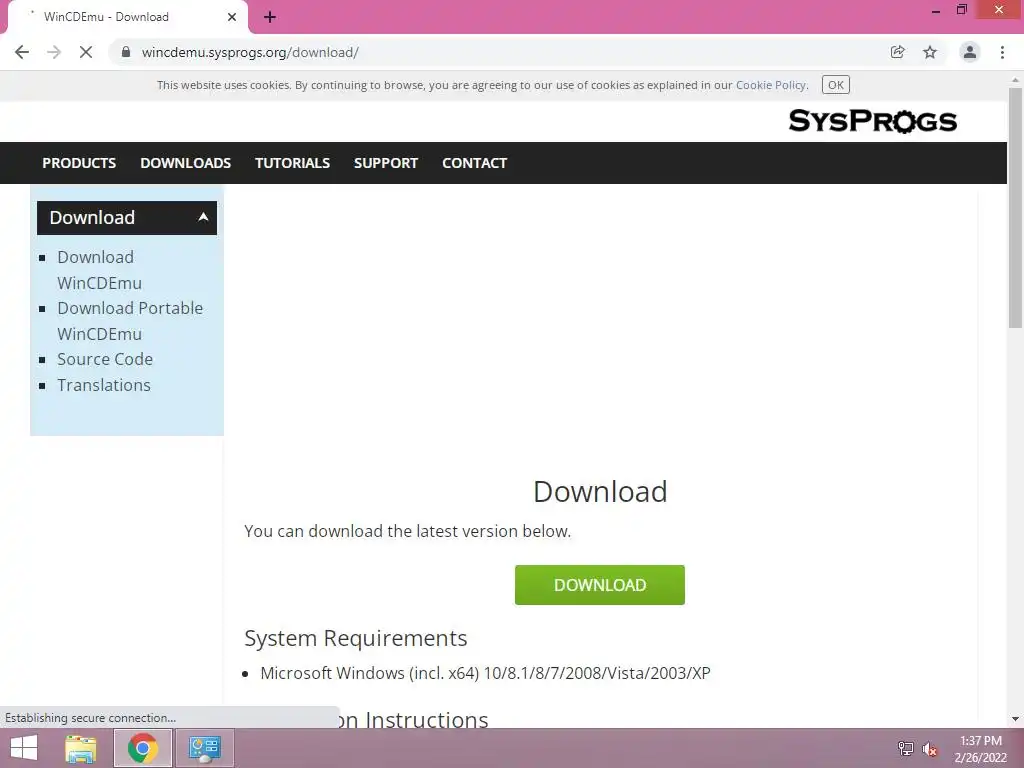Dismiss cookie notice with OK

pos(835,85)
